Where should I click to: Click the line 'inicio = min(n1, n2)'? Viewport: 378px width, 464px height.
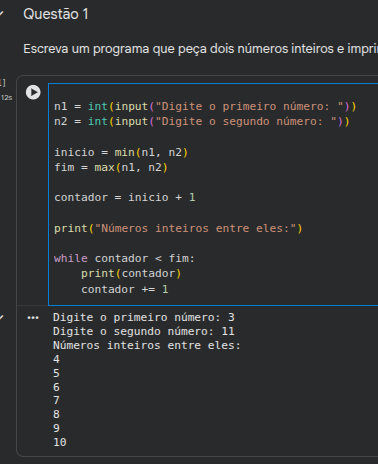121,152
